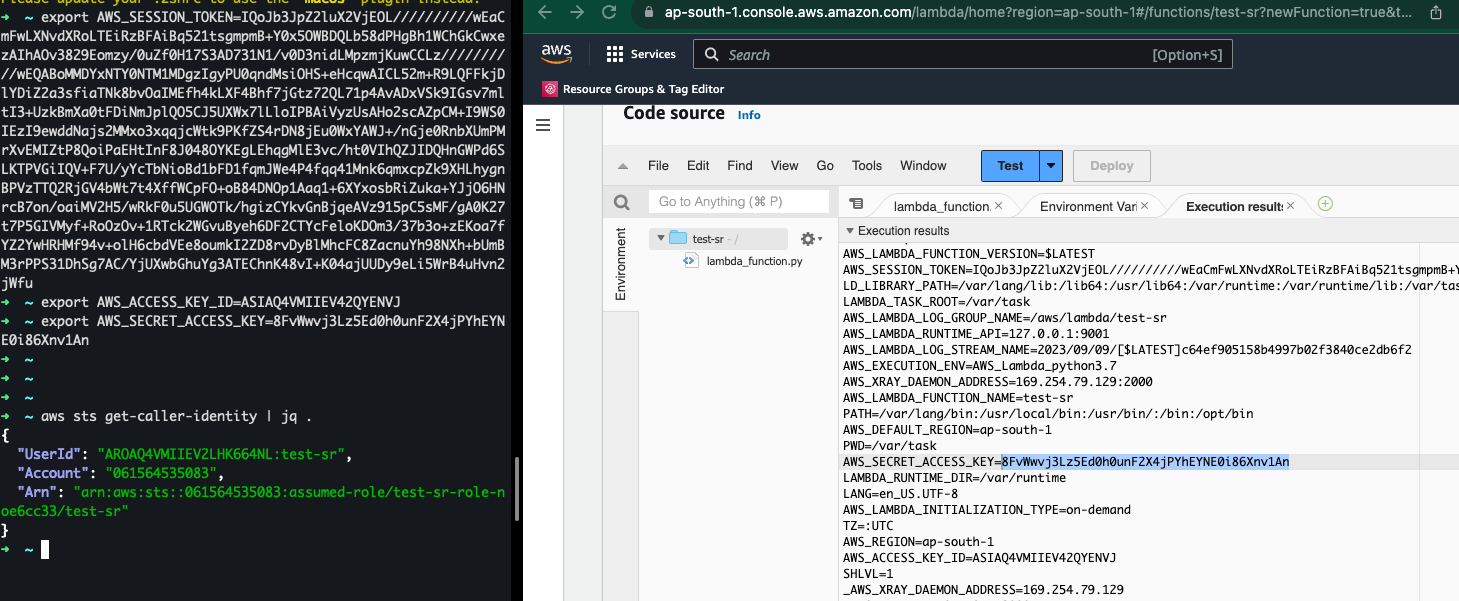1459x601 pixels.
Task: Open the AWS console home logo
Action: [x=556, y=53]
